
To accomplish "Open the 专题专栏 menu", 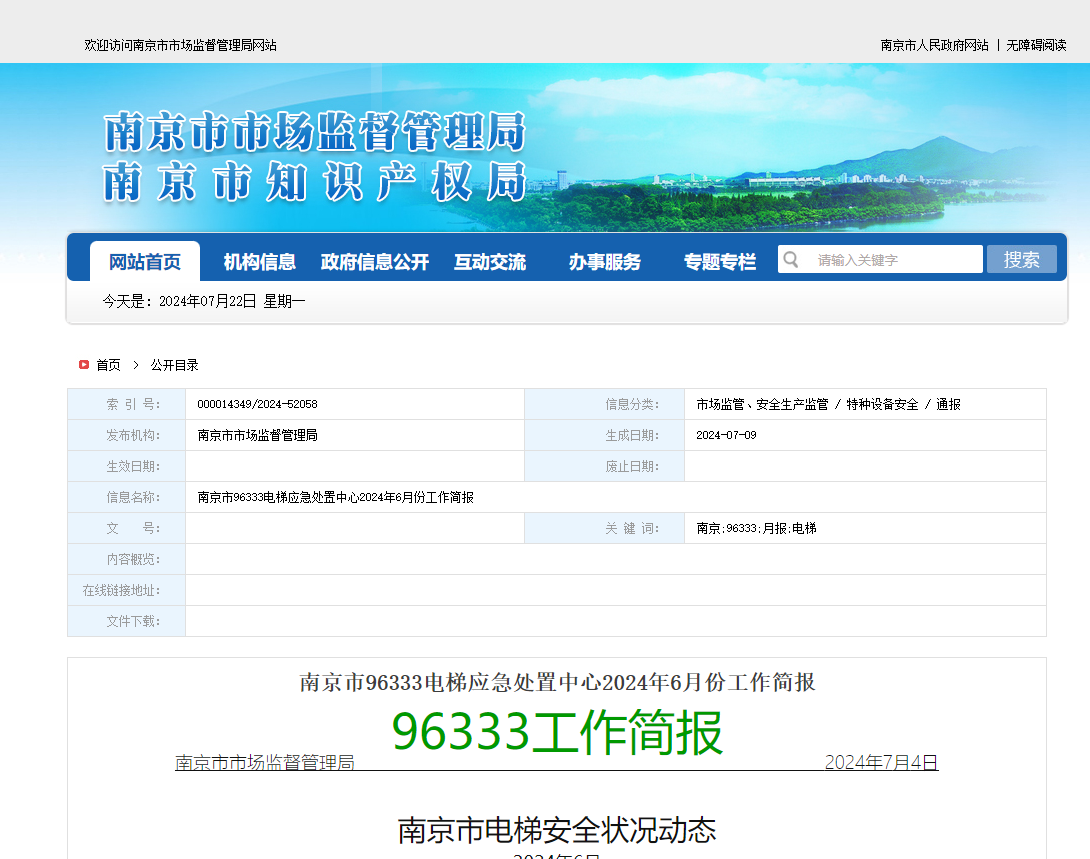I will [720, 261].
